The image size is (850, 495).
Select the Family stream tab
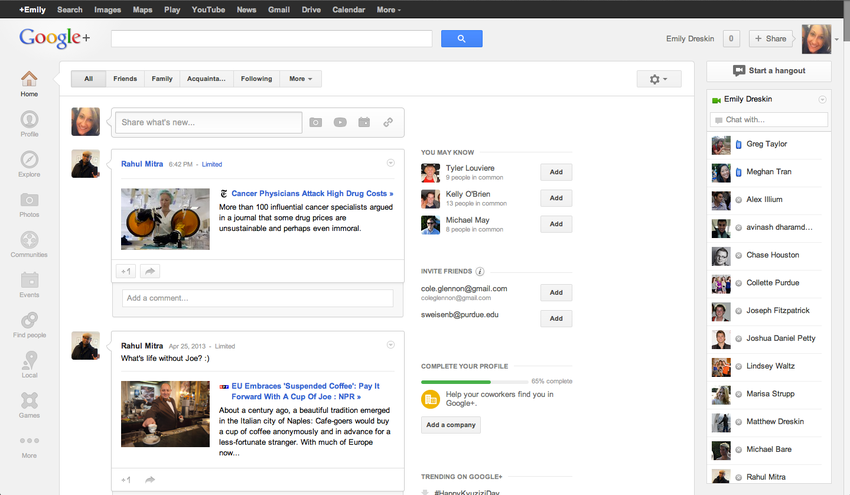pos(162,79)
